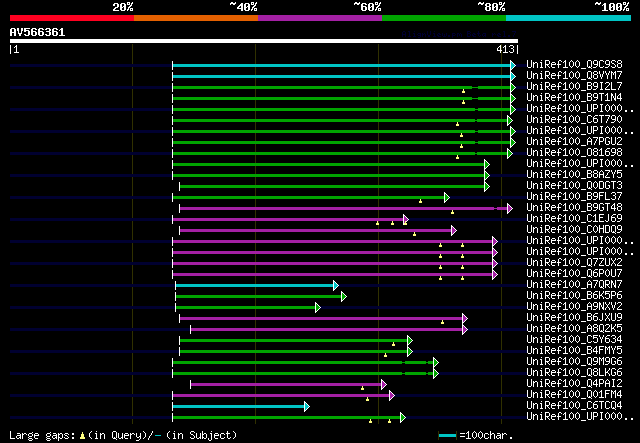The image size is (640, 443).
Task: Select the UniRef100_B6K5P6 label text
Action: click(x=574, y=296)
